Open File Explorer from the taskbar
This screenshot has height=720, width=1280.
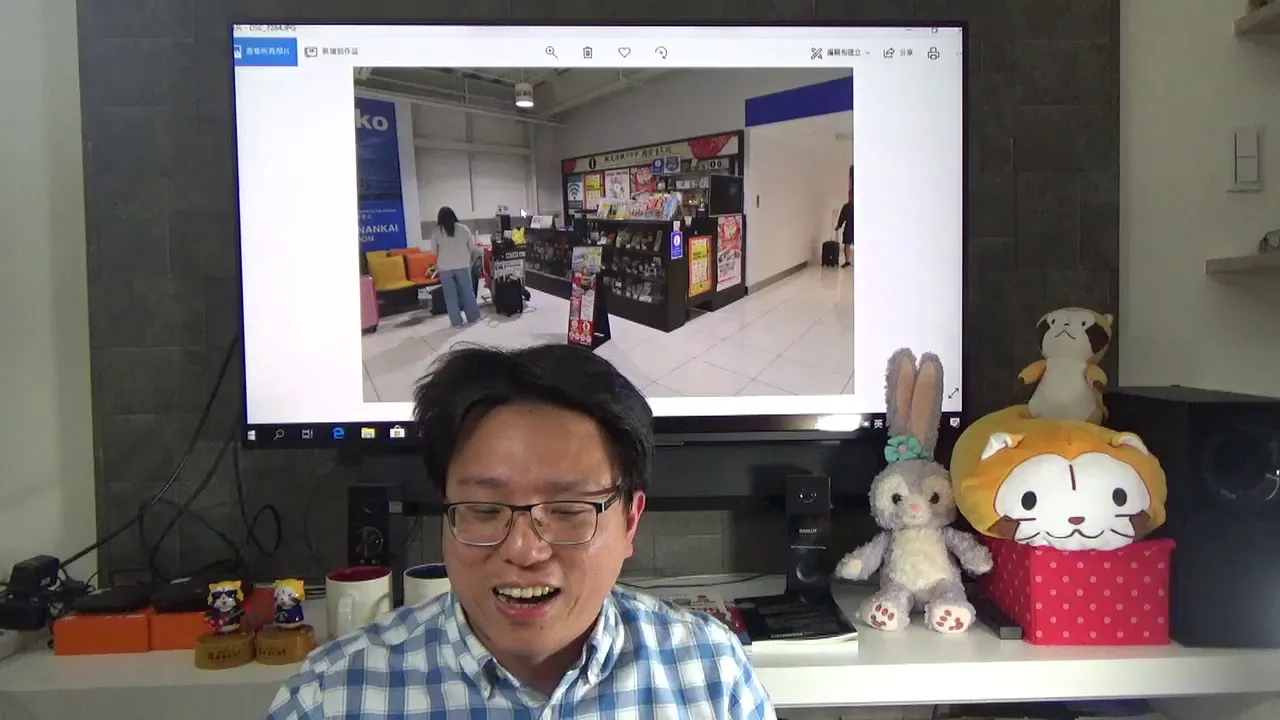coord(368,433)
